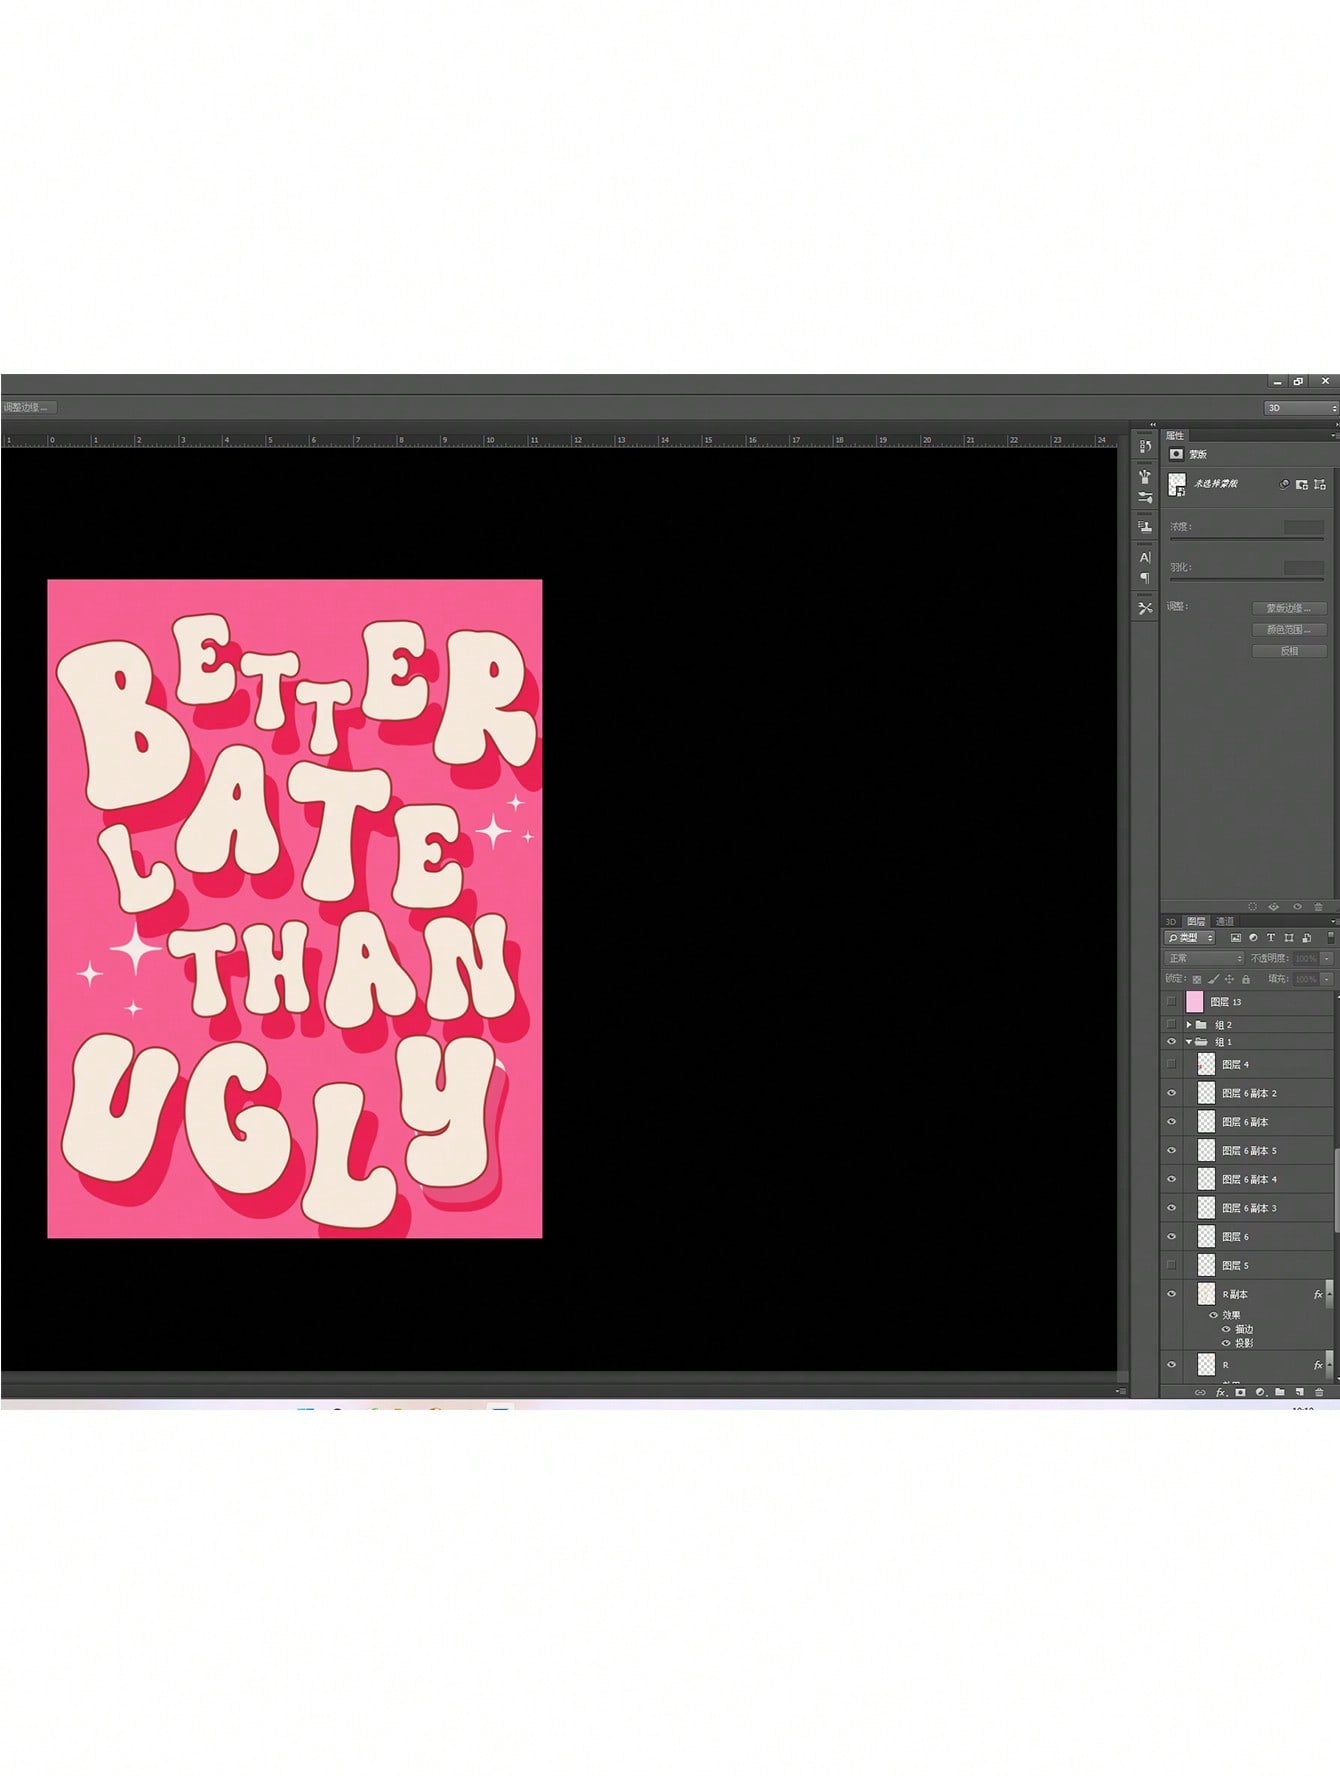Click the pink thumbnail of 图层 13
Viewport: 1340px width, 1785px height.
[x=1195, y=1002]
